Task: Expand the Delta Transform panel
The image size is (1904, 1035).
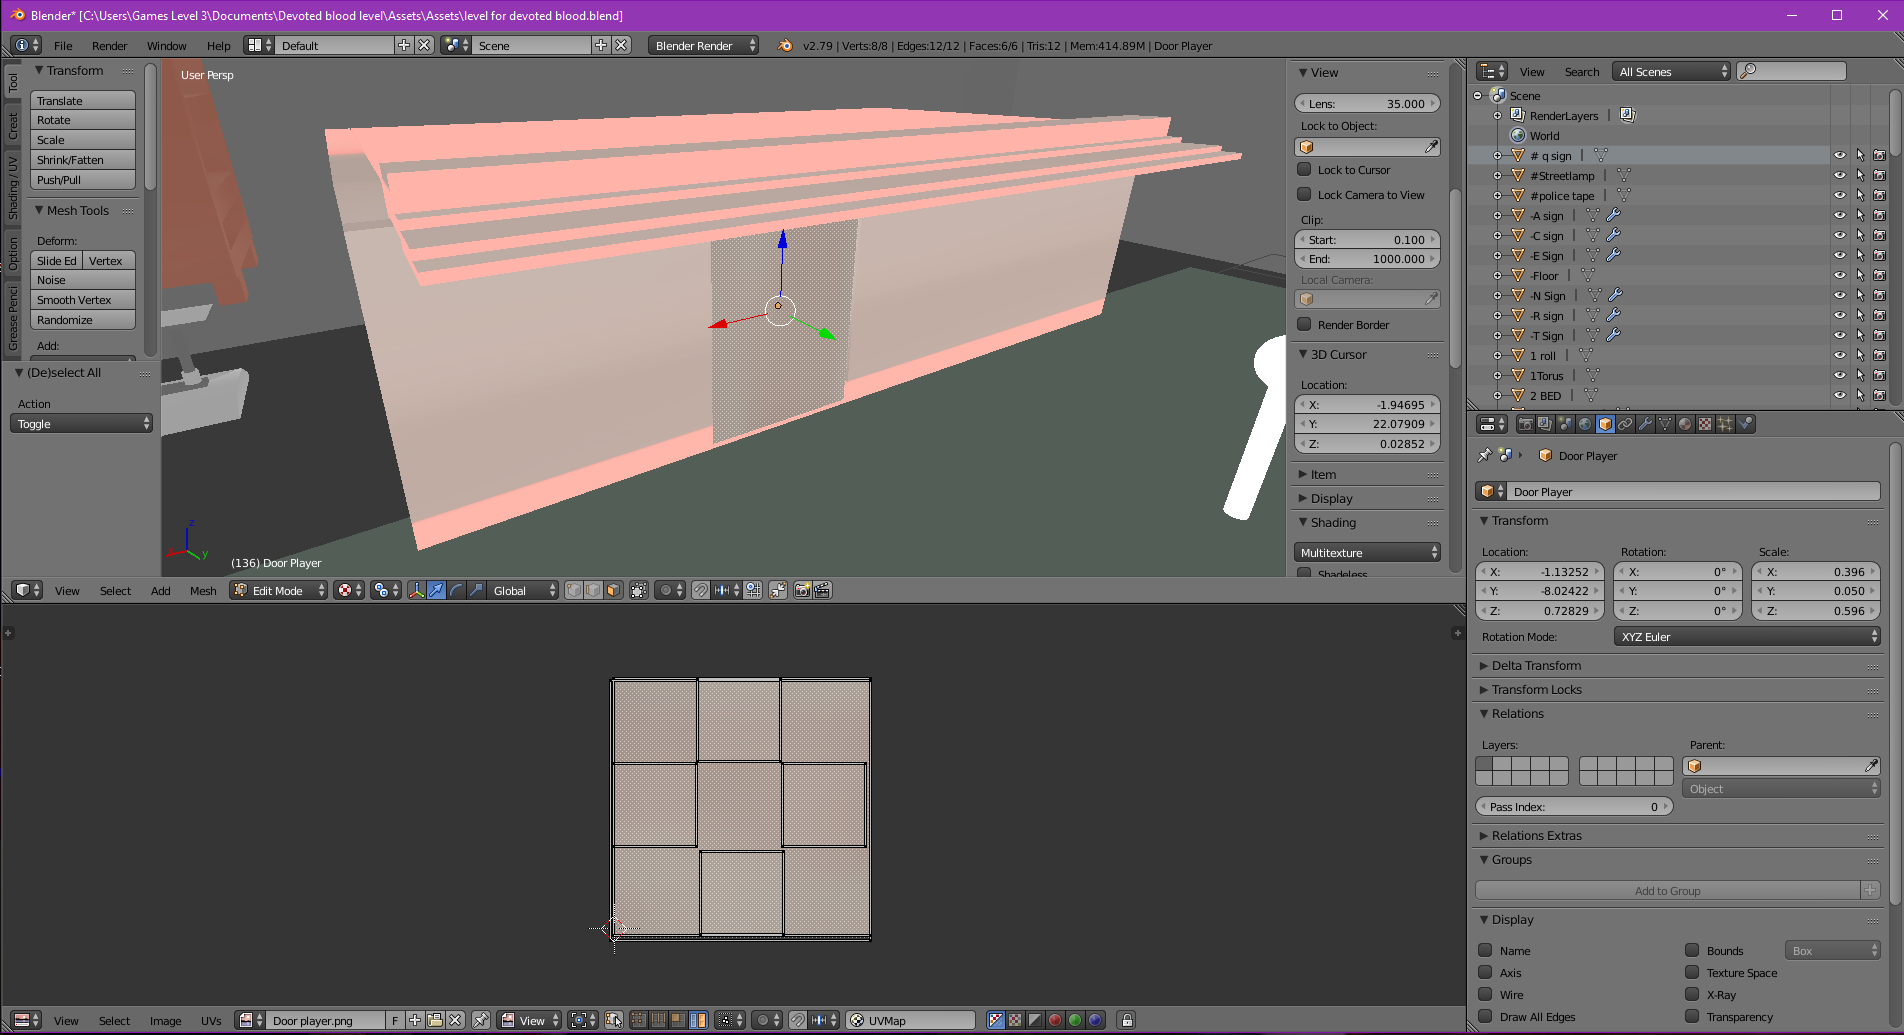Action: tap(1536, 666)
